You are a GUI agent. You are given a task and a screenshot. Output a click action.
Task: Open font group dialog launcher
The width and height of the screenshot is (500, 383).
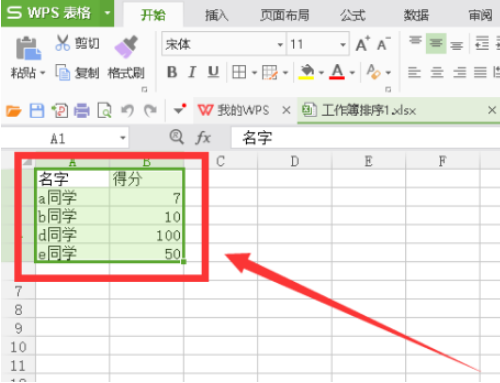[x=388, y=89]
